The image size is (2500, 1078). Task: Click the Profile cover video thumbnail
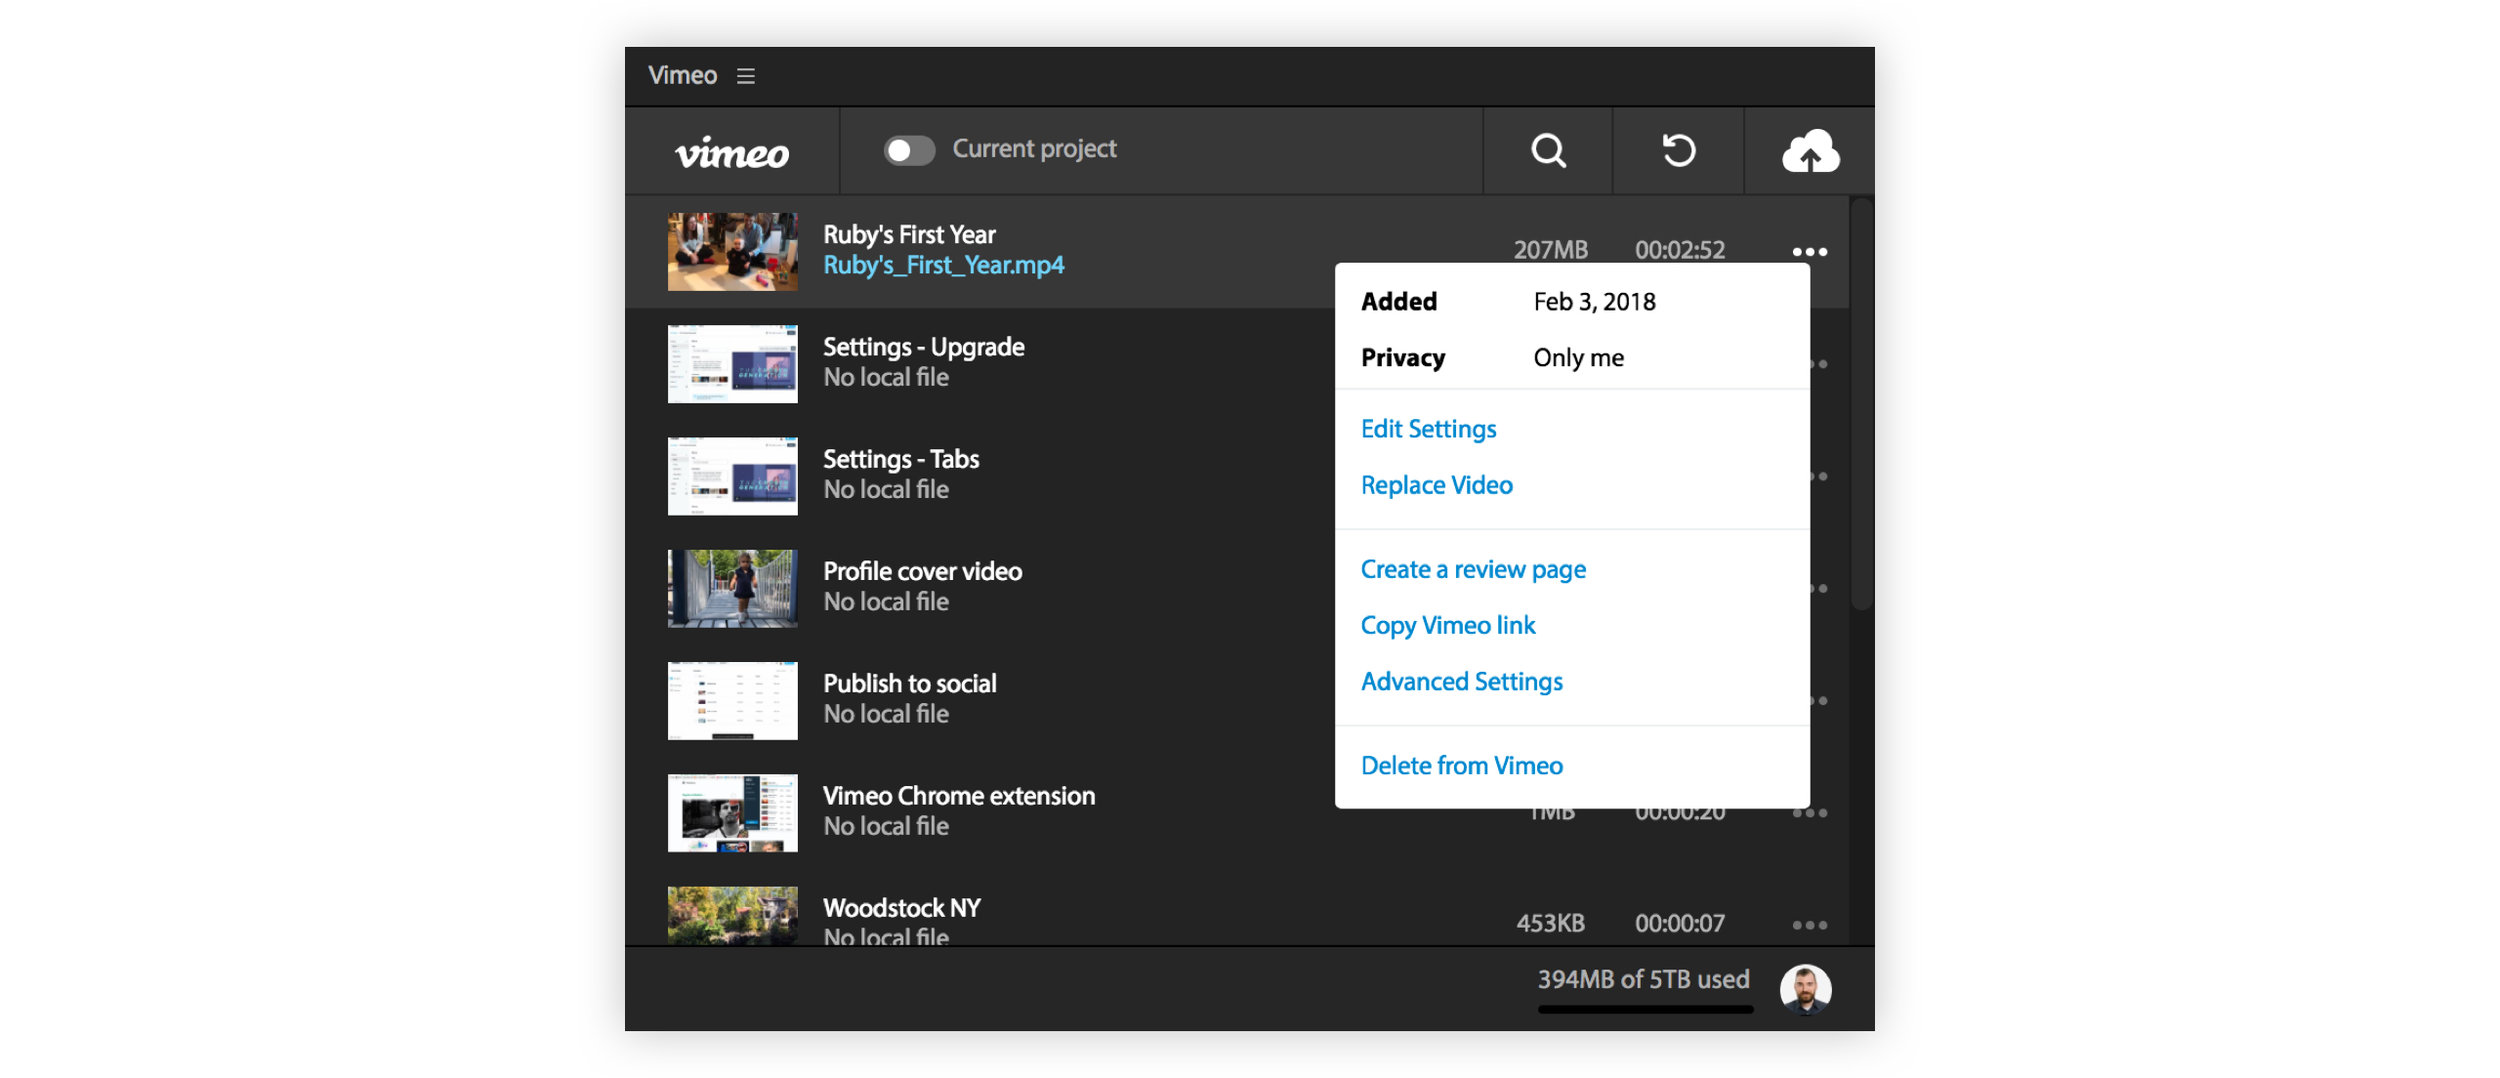[x=732, y=589]
